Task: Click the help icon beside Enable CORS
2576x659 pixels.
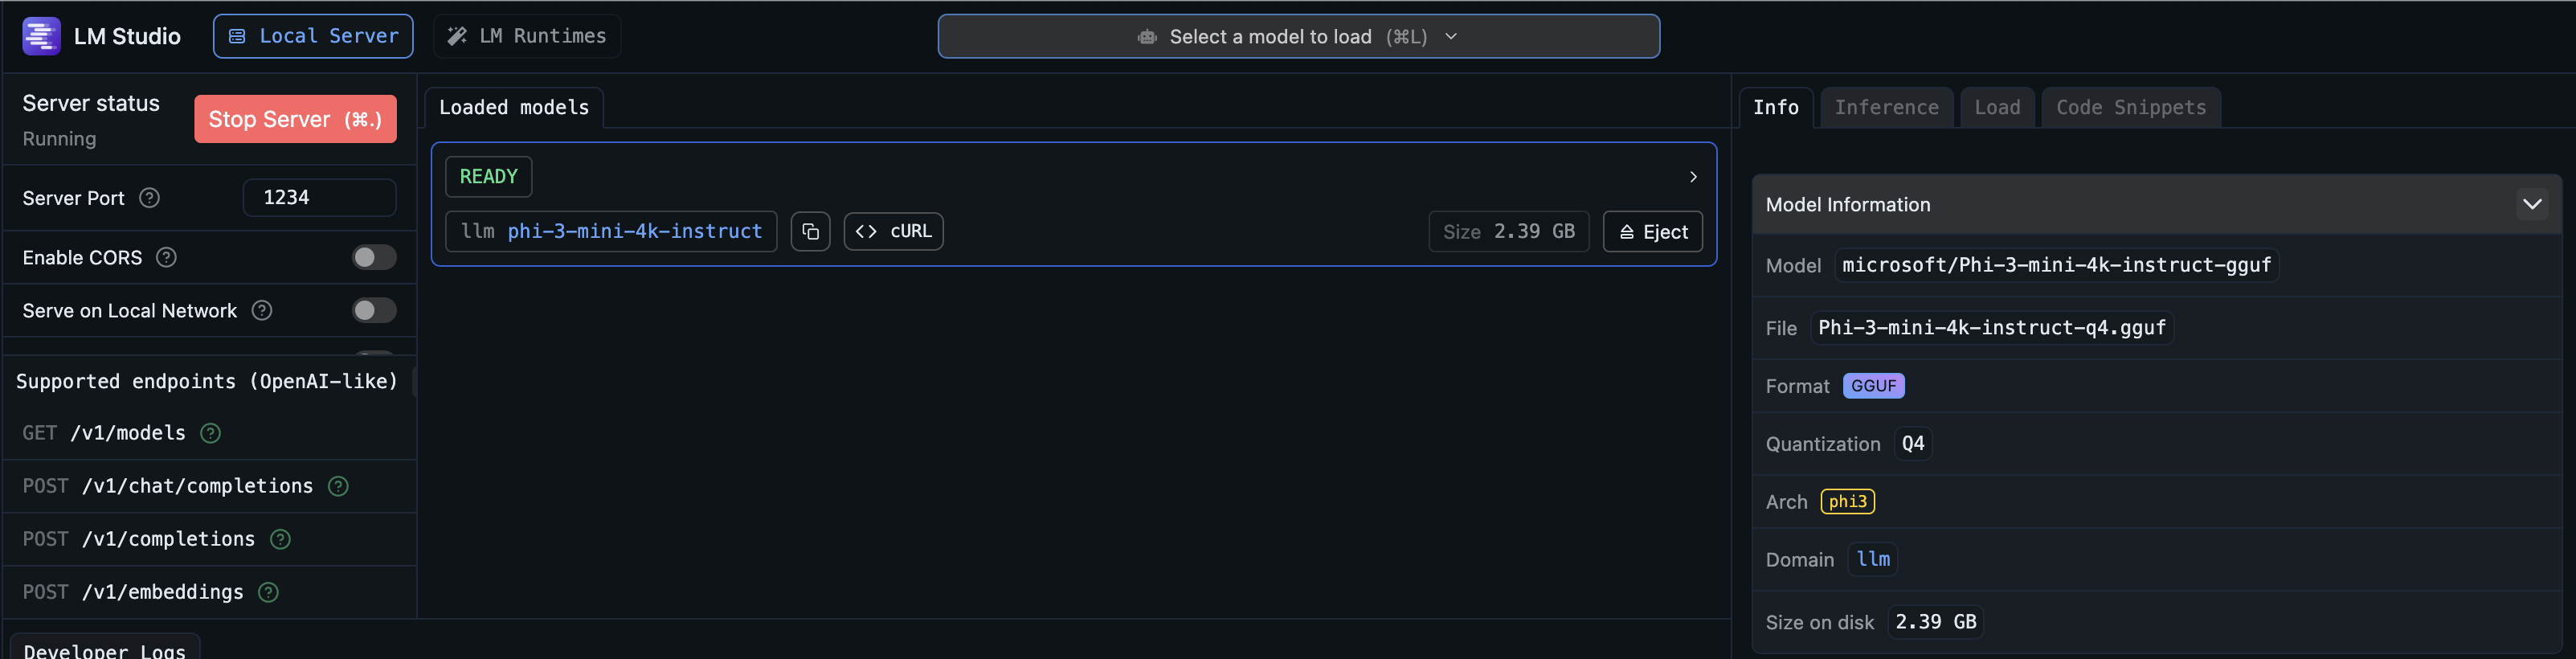Action: coord(167,257)
